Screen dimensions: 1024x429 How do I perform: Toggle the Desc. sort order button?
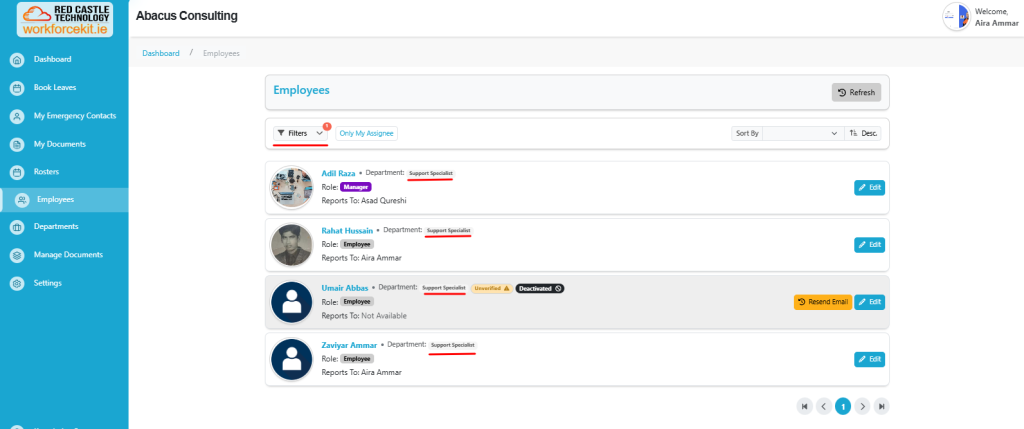[x=863, y=133]
